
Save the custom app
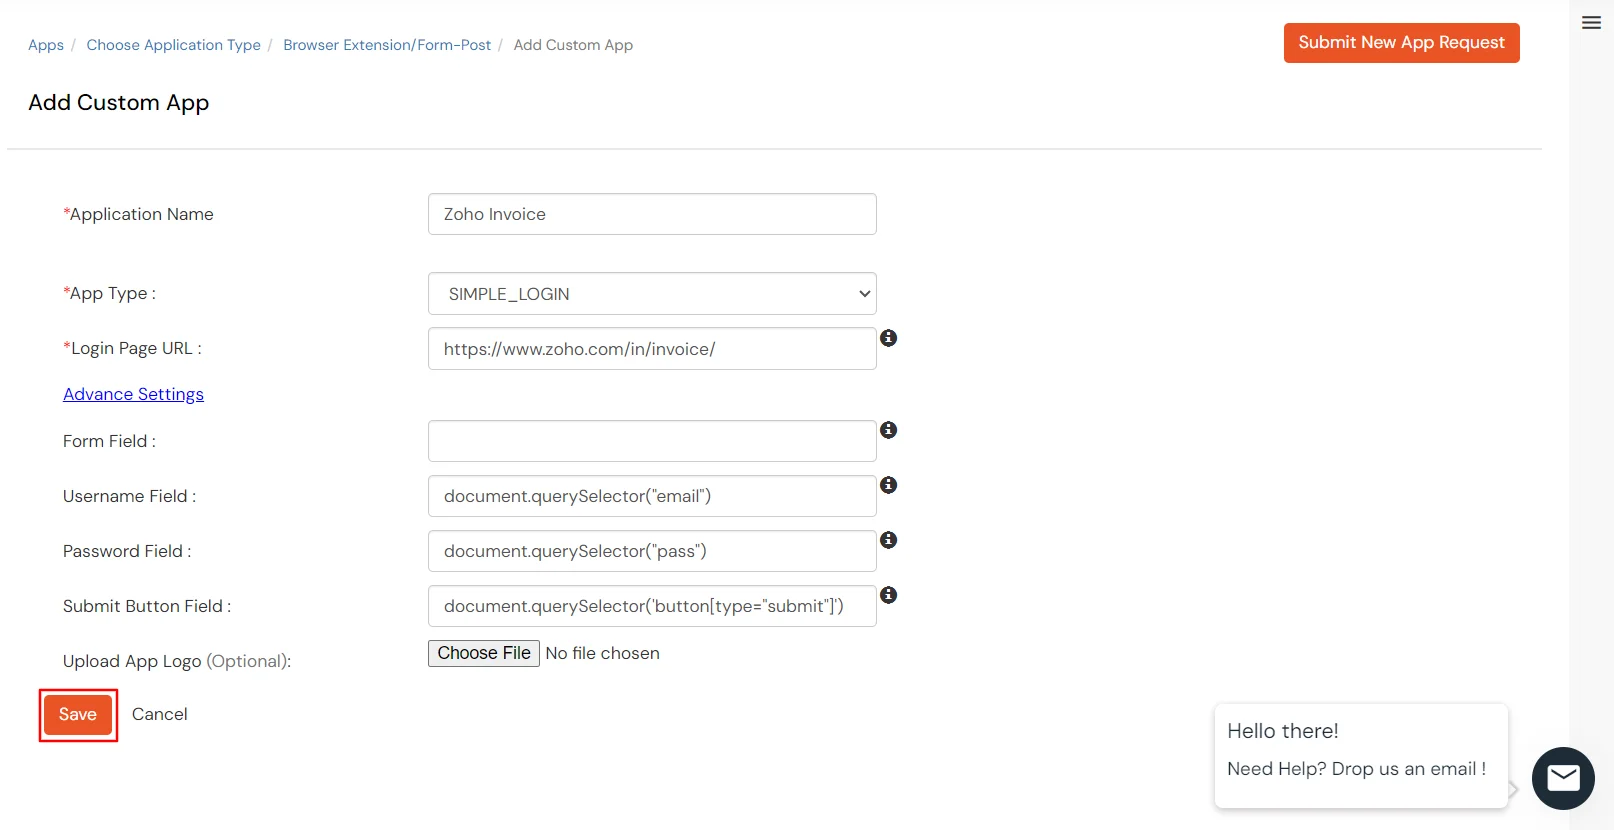point(78,715)
